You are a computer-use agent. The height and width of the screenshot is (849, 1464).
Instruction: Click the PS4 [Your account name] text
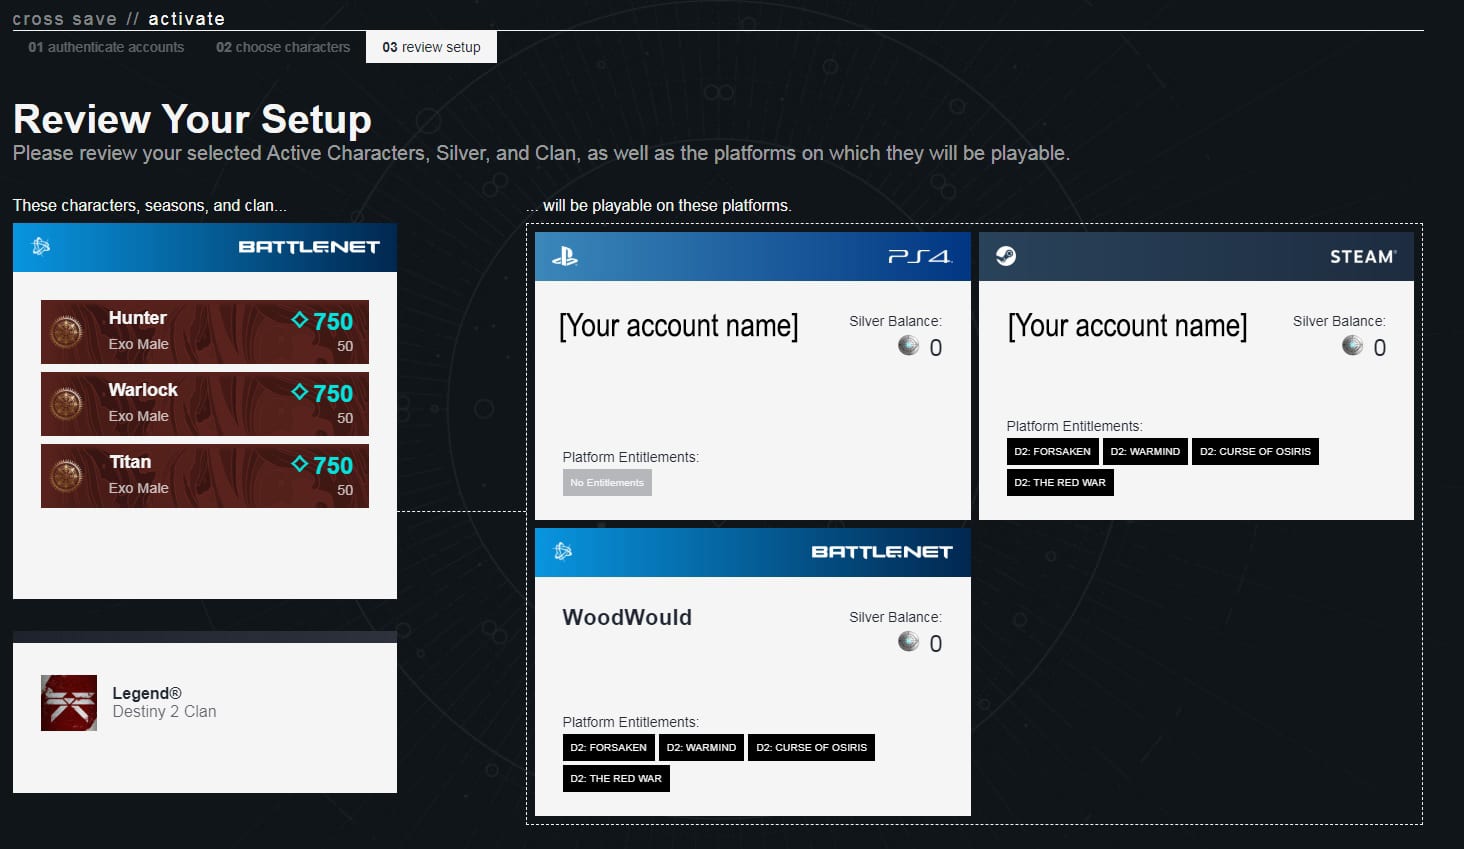click(x=679, y=326)
